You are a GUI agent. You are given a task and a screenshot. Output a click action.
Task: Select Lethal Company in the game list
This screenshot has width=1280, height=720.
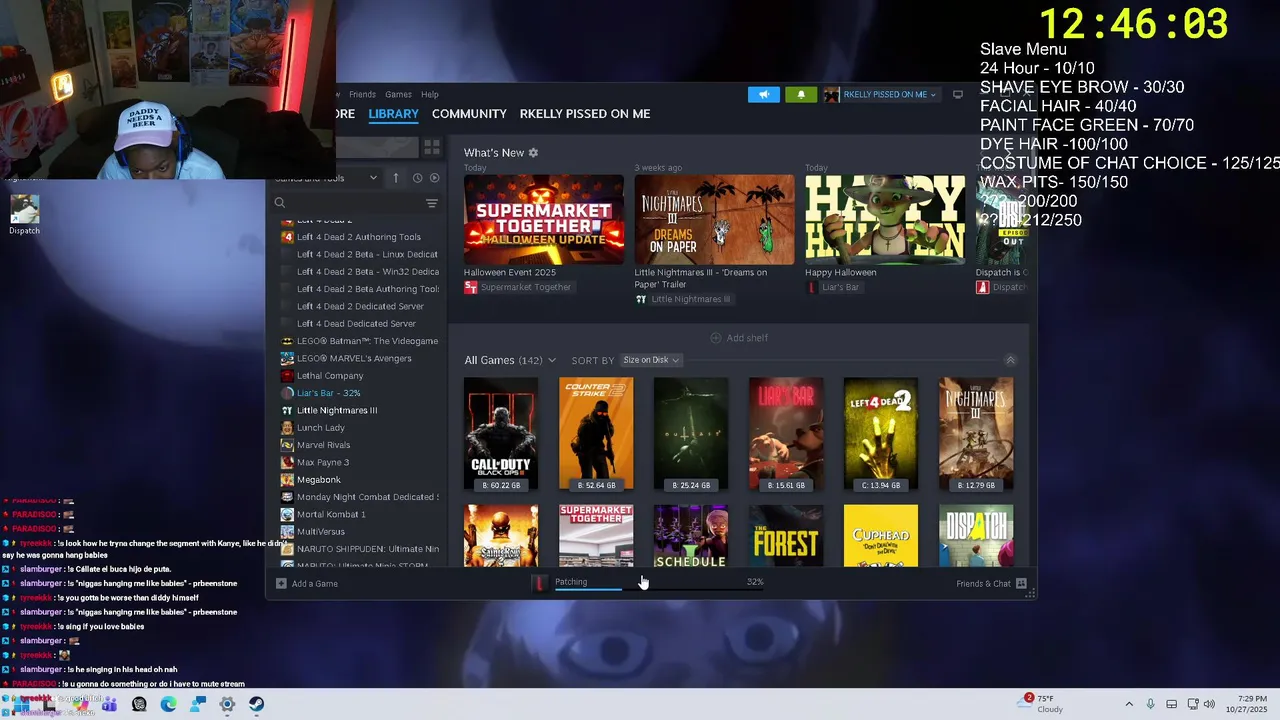[x=330, y=375]
